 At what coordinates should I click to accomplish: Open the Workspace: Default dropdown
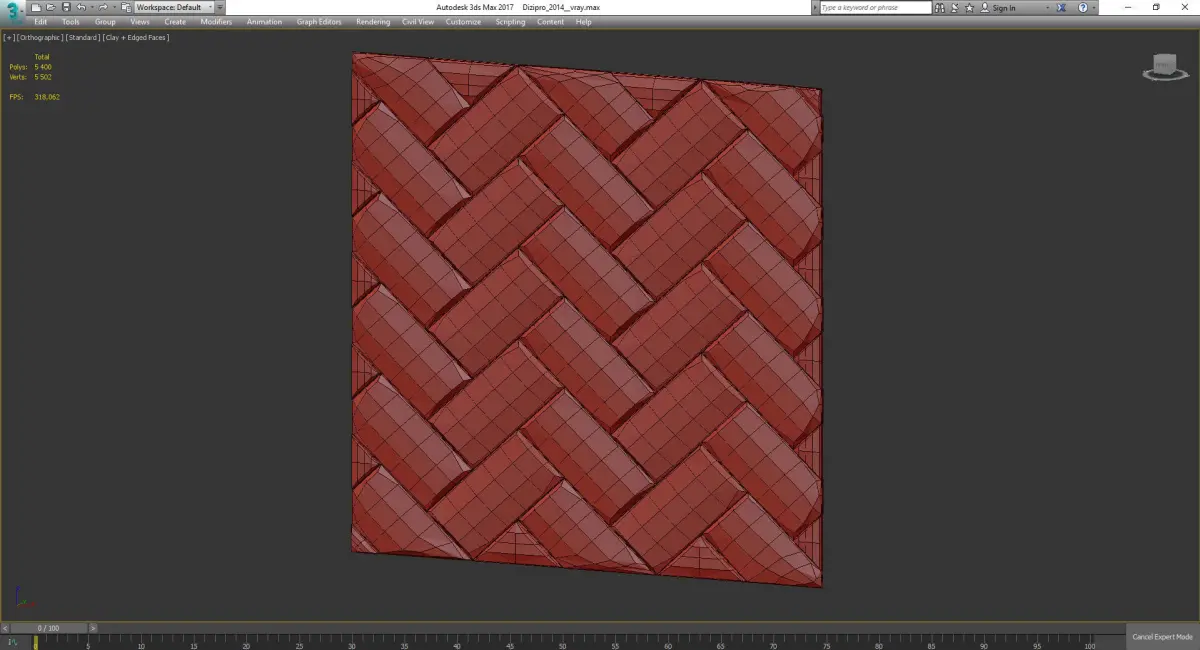(x=174, y=7)
